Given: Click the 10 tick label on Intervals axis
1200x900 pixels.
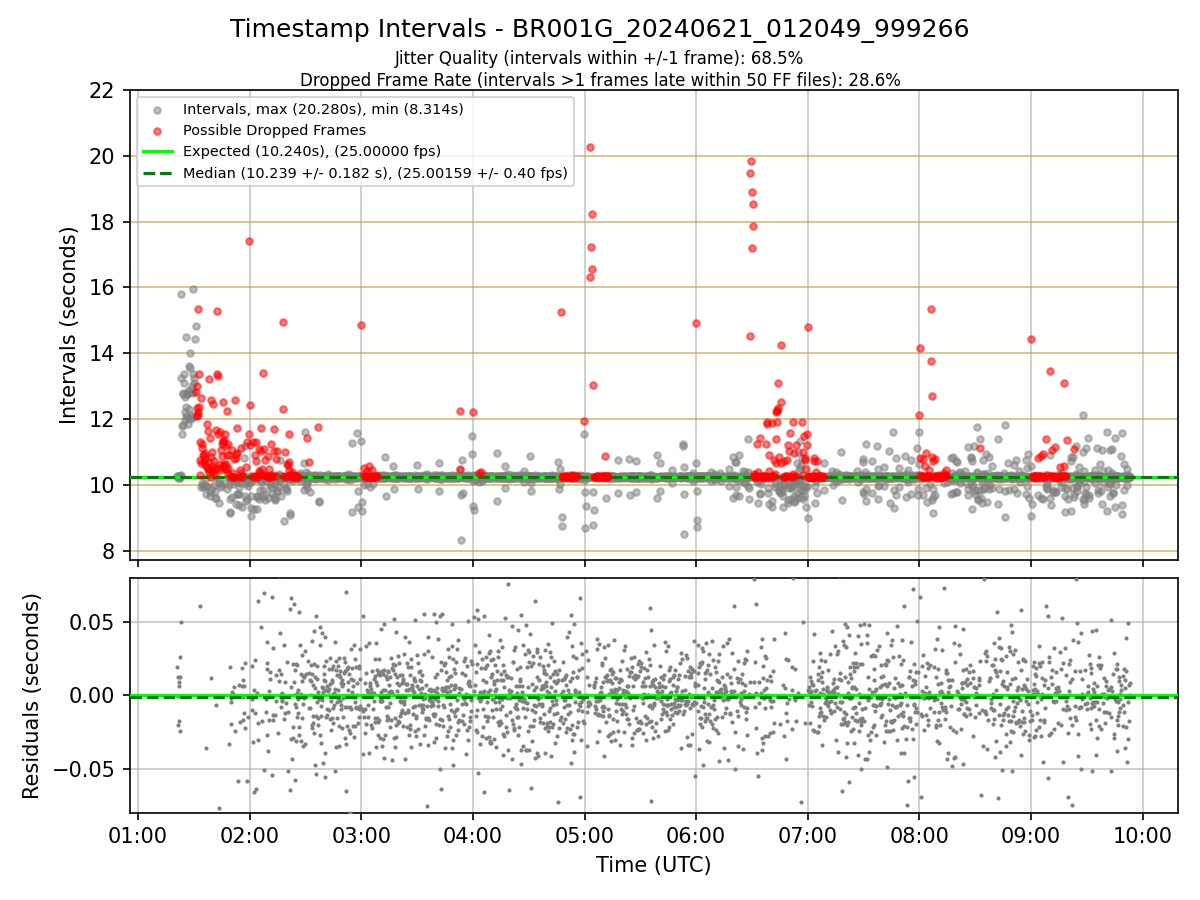Looking at the screenshot, I should (104, 485).
